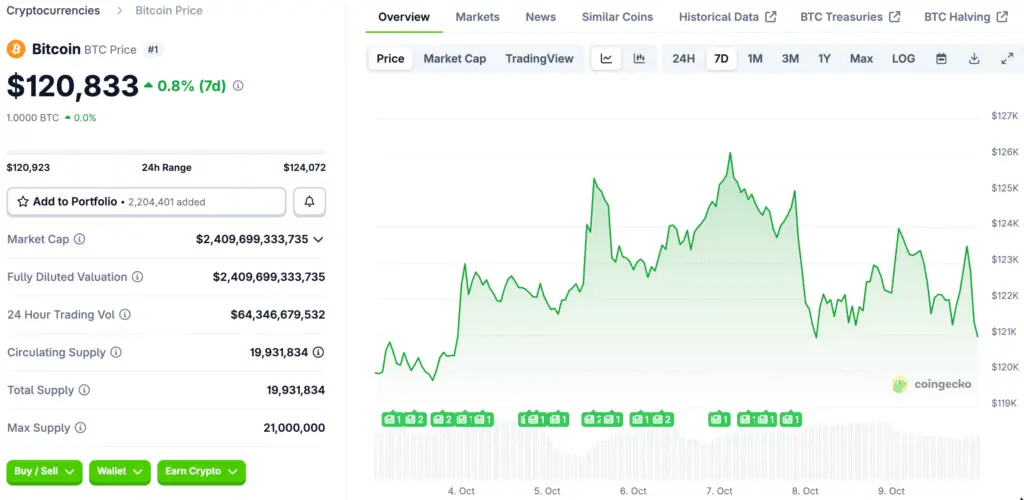Image resolution: width=1024 pixels, height=500 pixels.
Task: Click the price alert bell icon
Action: [309, 202]
